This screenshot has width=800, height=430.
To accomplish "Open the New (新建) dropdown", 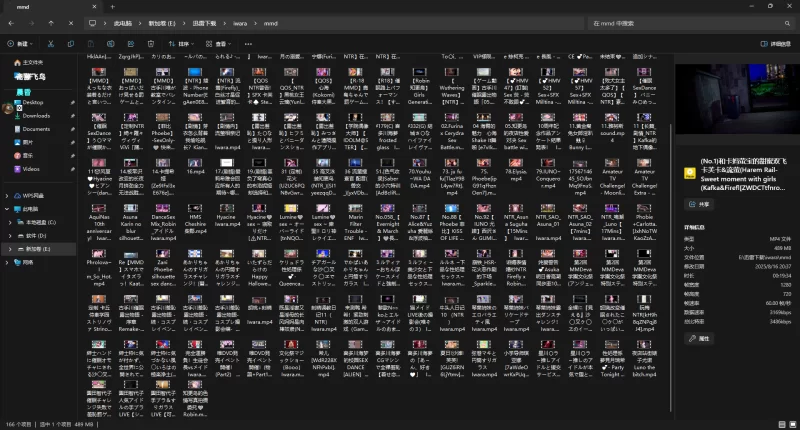I will tap(21, 44).
